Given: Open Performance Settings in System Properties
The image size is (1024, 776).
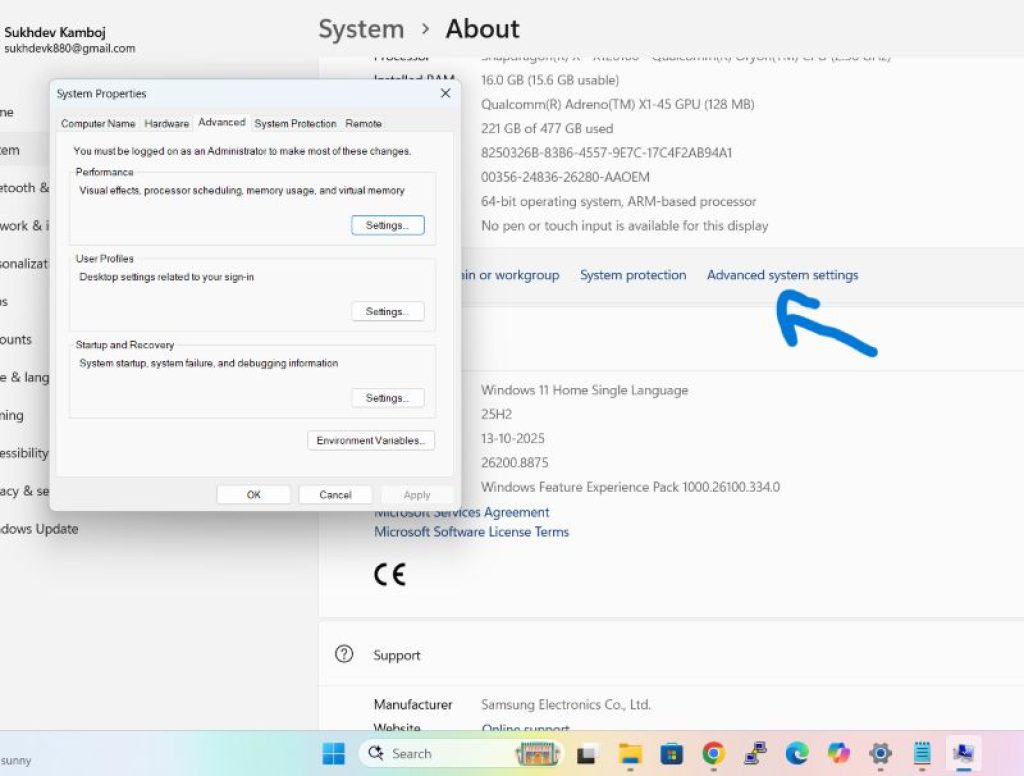Looking at the screenshot, I should [387, 225].
